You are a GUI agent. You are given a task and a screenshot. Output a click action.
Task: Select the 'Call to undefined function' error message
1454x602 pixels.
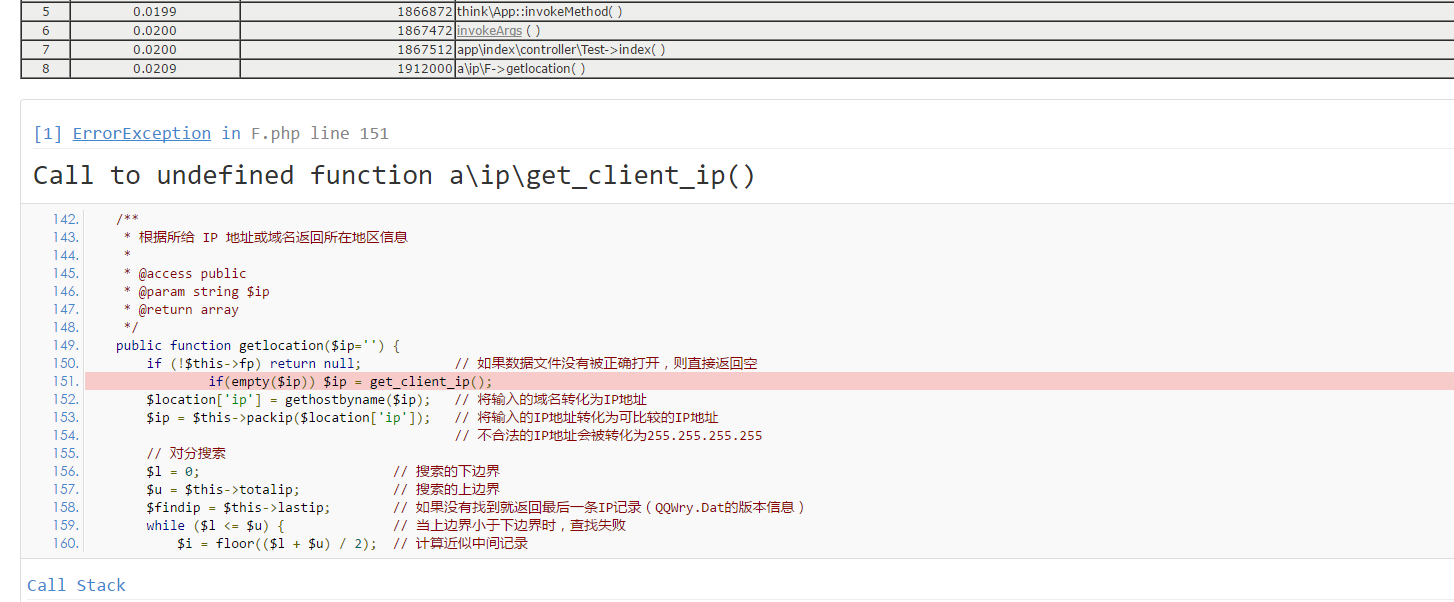[394, 176]
